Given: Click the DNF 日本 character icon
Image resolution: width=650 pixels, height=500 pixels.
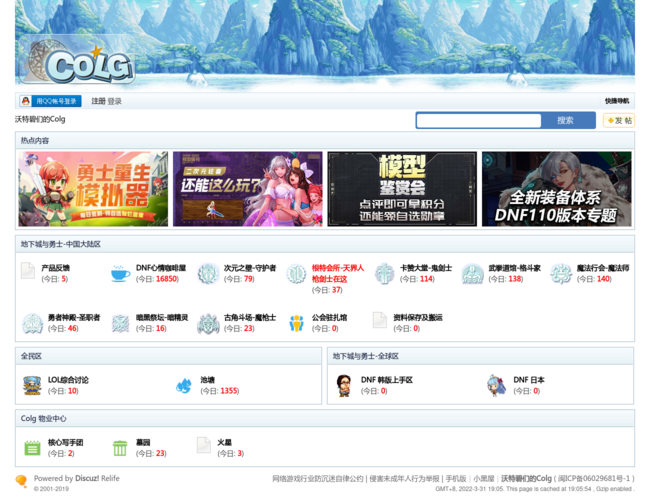Looking at the screenshot, I should tap(497, 386).
